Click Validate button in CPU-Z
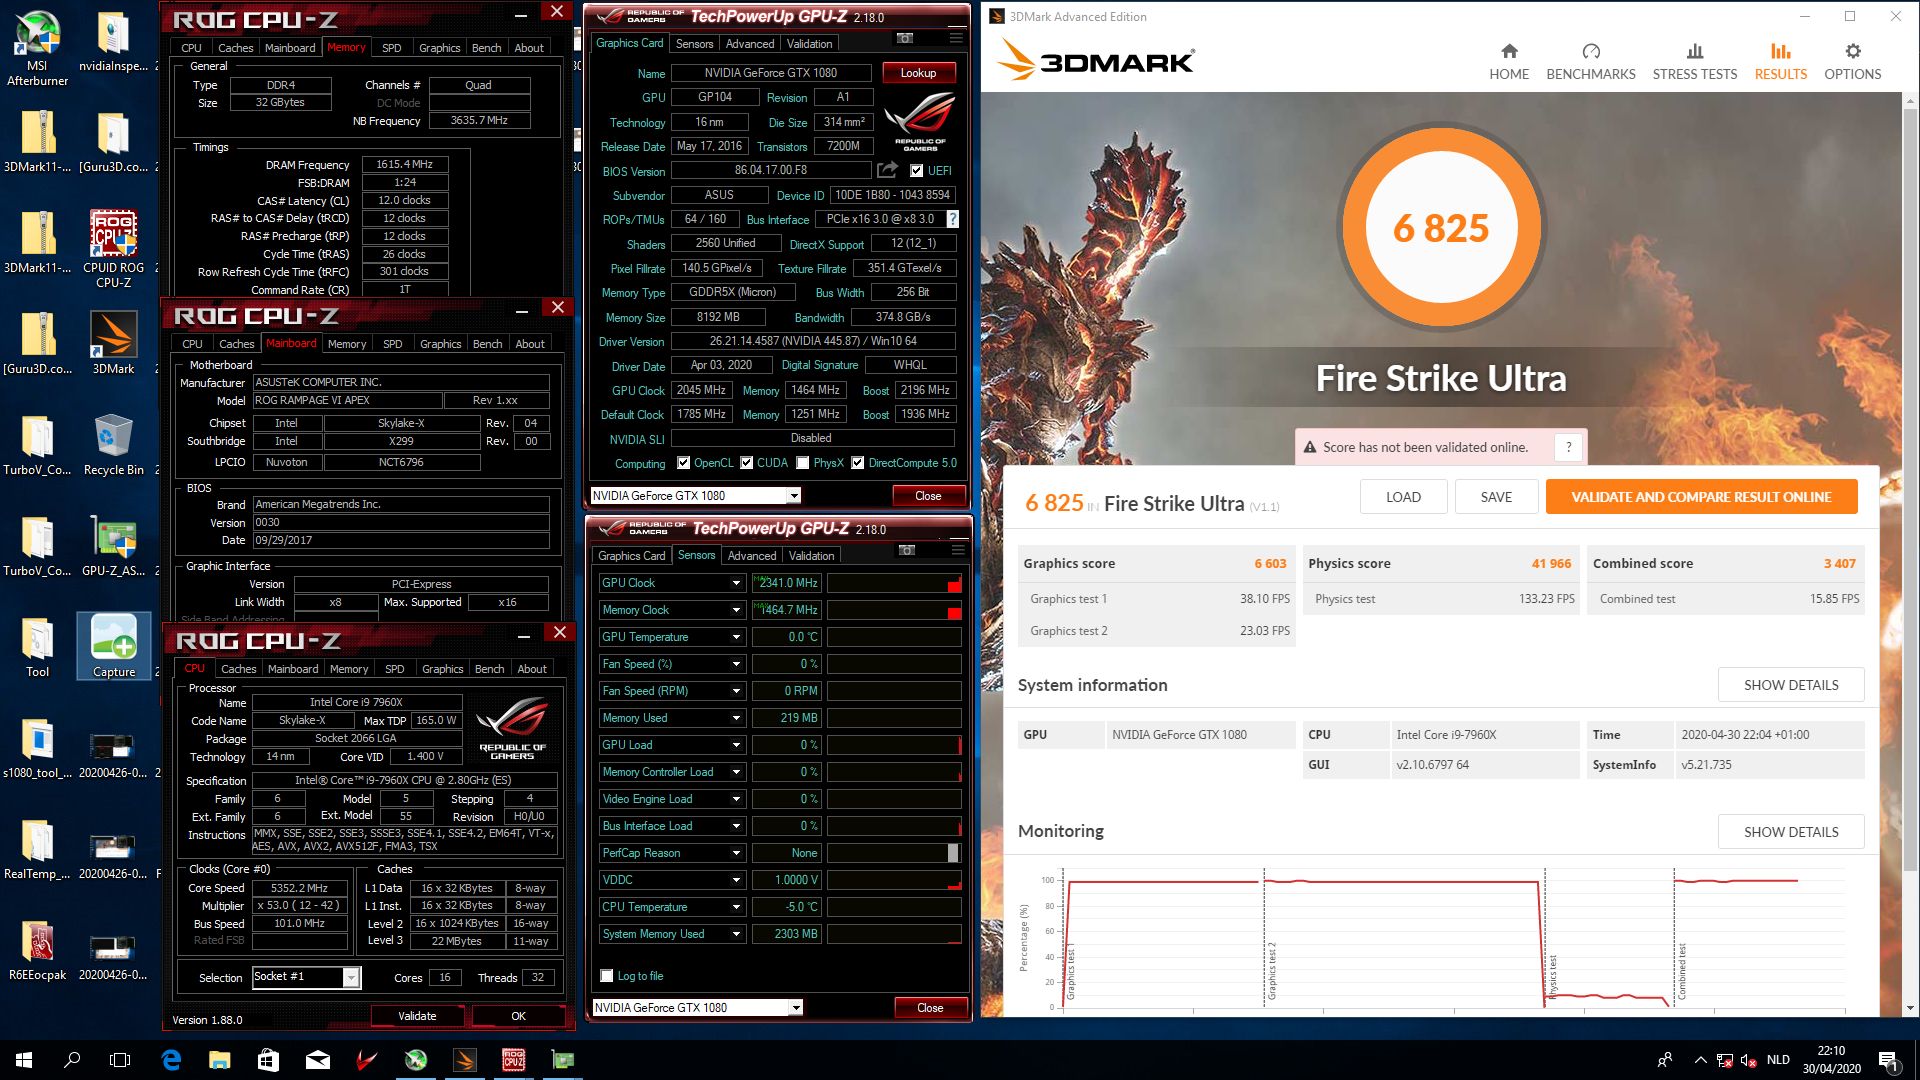Screen dimensions: 1920x1080 417,1016
